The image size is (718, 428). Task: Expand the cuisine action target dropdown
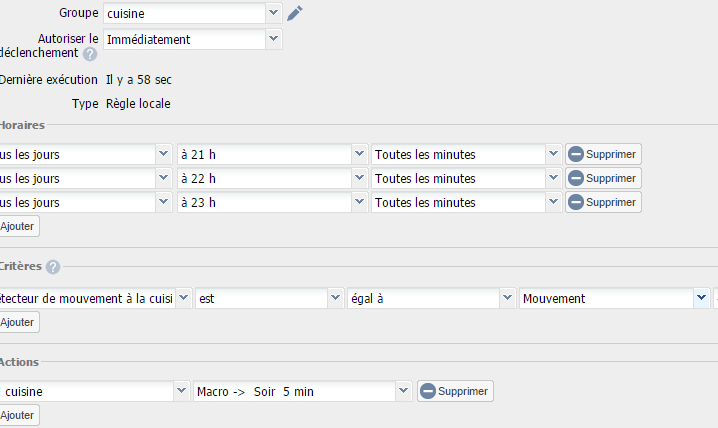coord(181,391)
